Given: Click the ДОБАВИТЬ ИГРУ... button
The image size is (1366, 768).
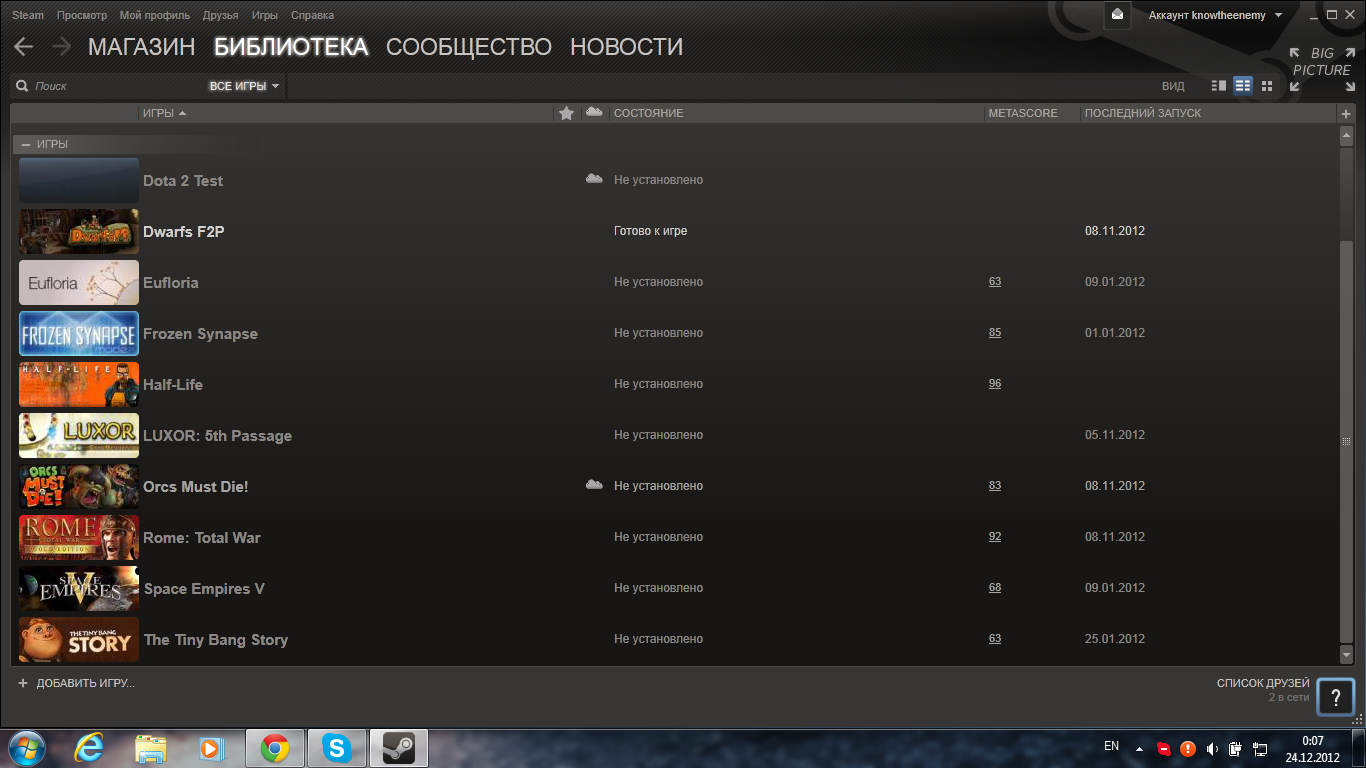Looking at the screenshot, I should (x=76, y=683).
